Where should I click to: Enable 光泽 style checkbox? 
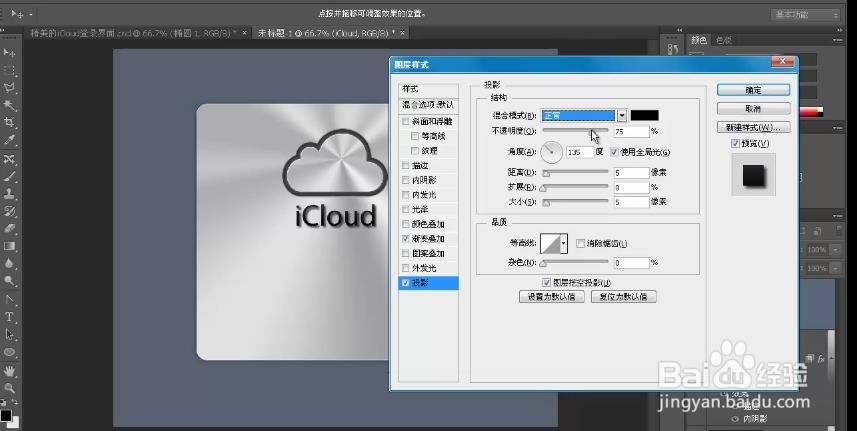pos(405,209)
